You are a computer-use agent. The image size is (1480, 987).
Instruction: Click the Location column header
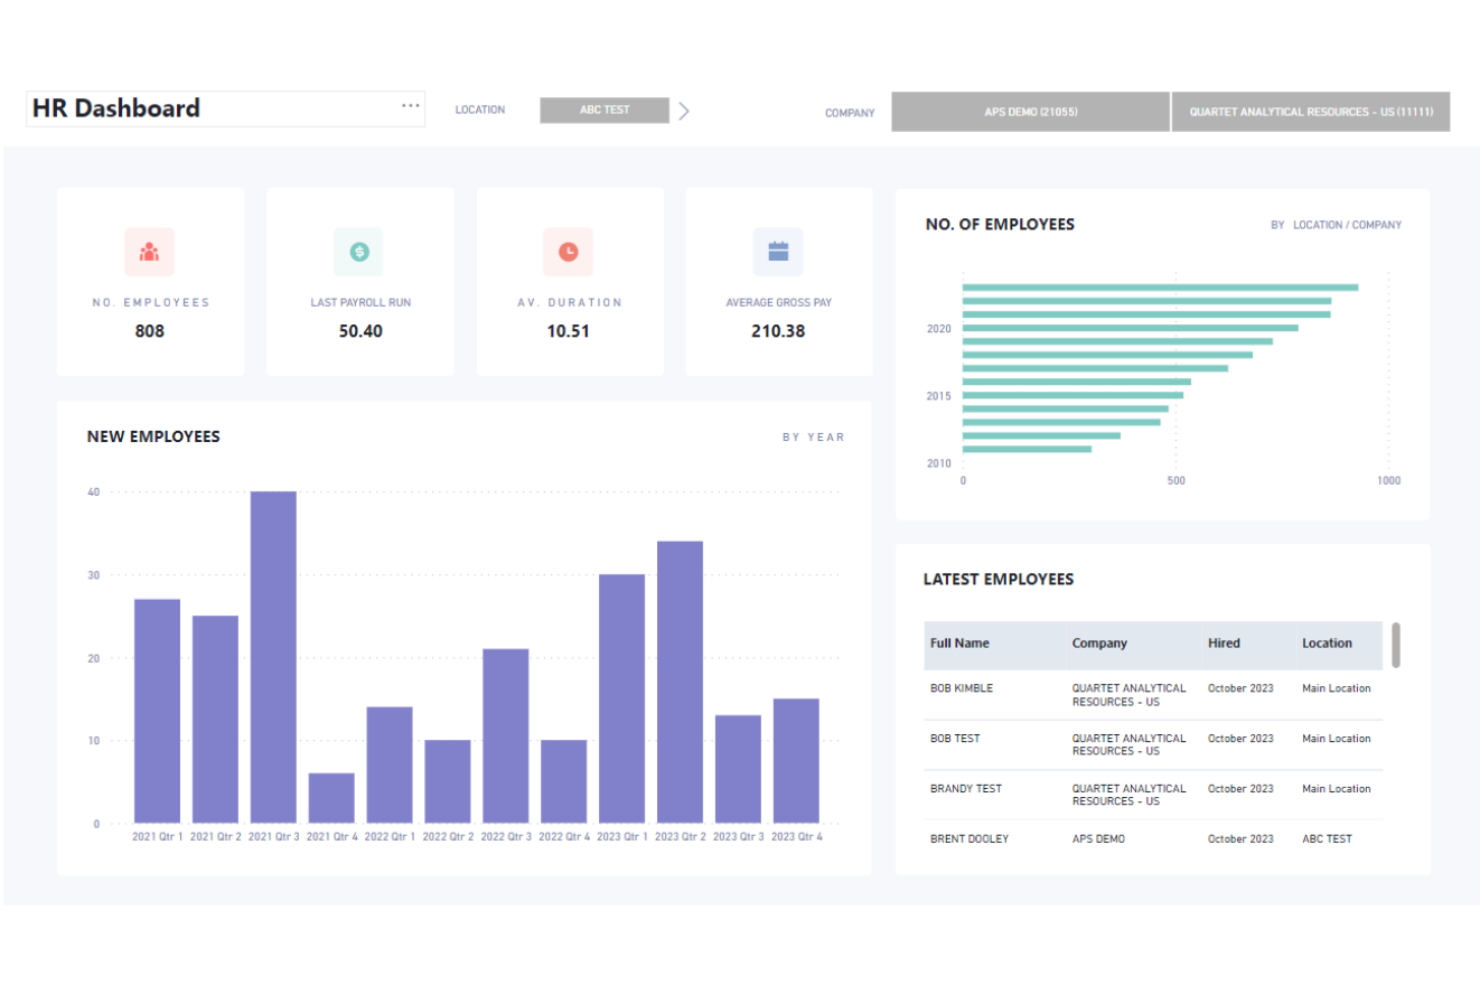pos(1327,644)
